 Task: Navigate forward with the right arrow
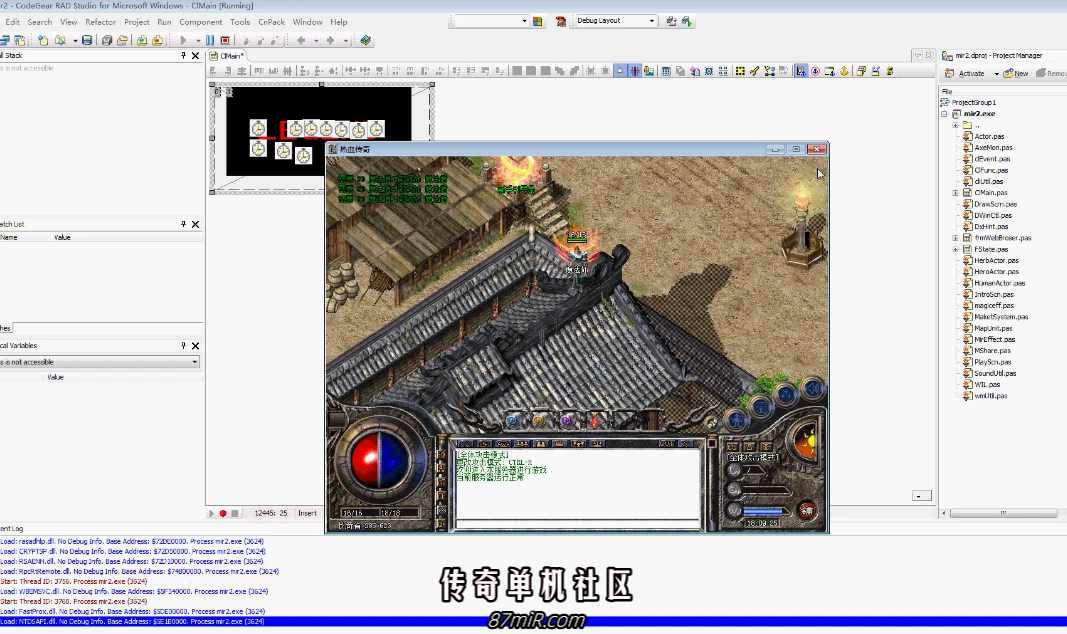[331, 41]
